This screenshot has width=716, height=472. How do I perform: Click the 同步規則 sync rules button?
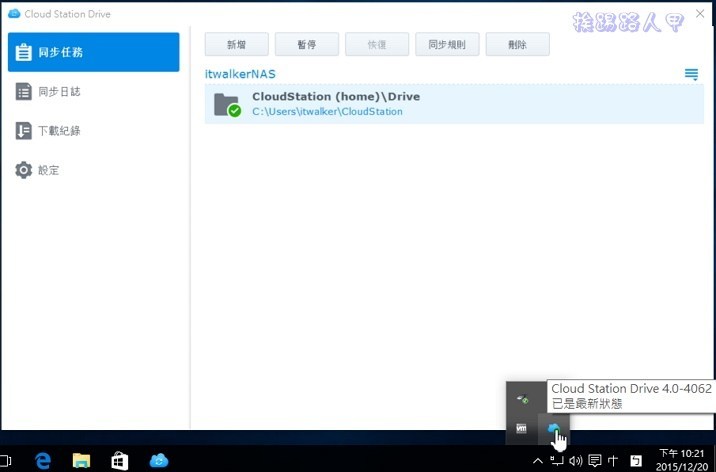447,44
